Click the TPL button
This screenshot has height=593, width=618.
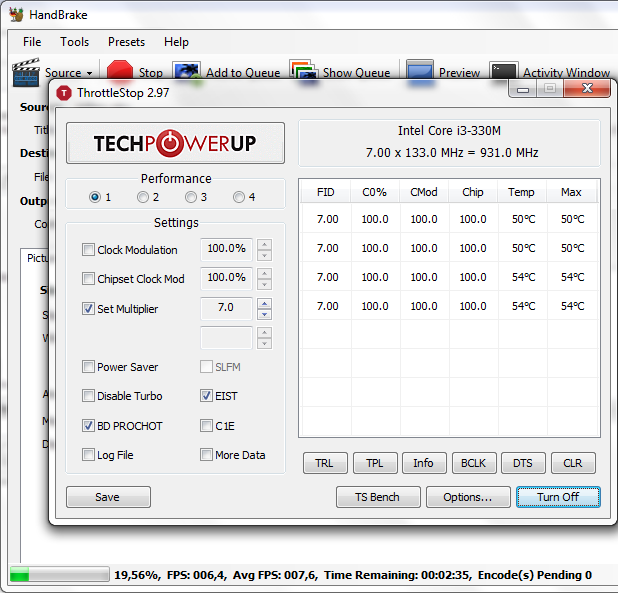[x=375, y=463]
